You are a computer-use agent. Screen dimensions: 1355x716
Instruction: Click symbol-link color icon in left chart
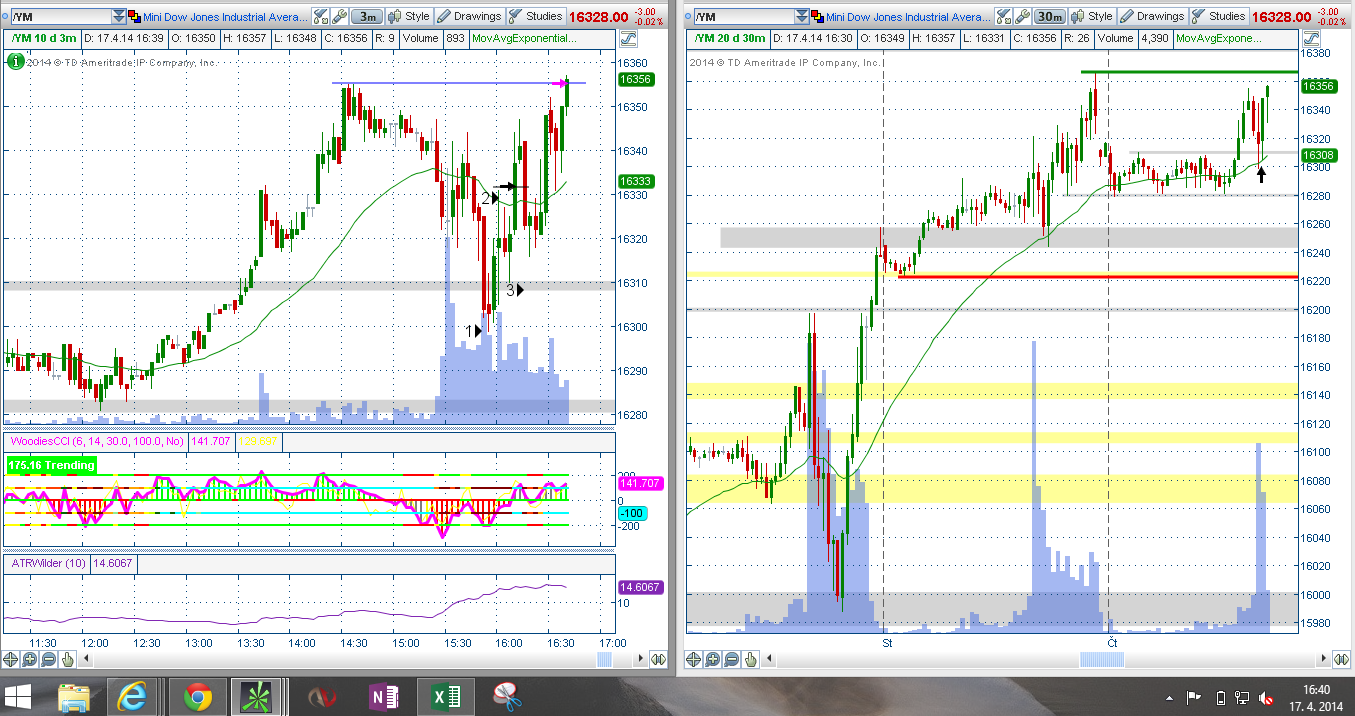tap(136, 16)
